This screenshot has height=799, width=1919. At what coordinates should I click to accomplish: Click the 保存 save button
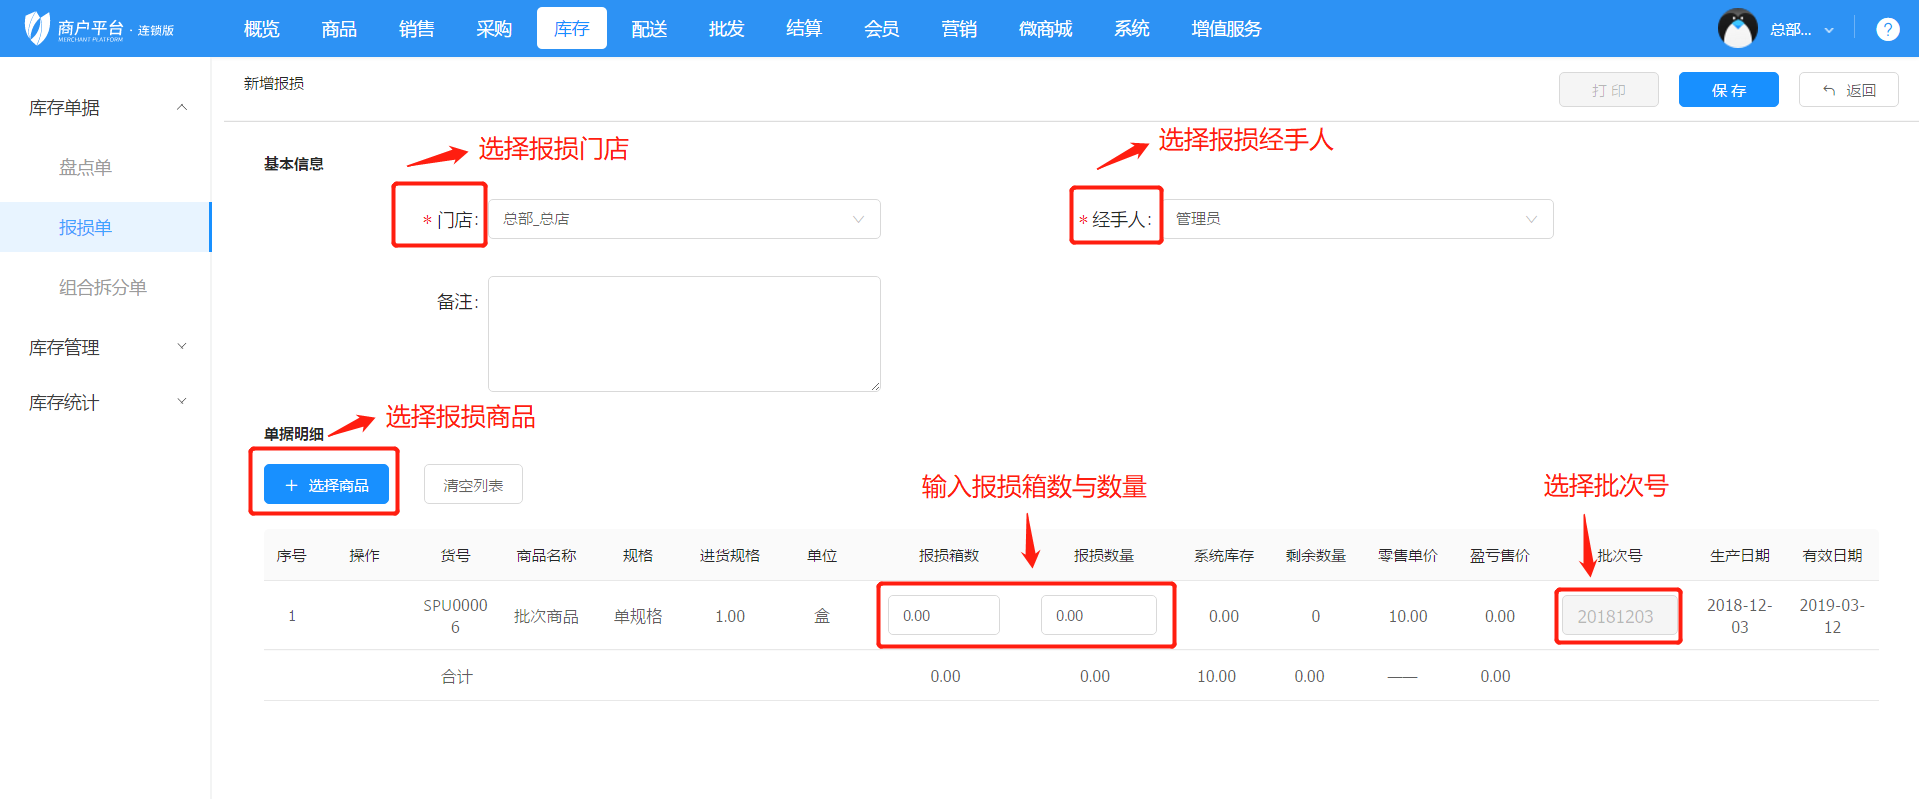1728,90
